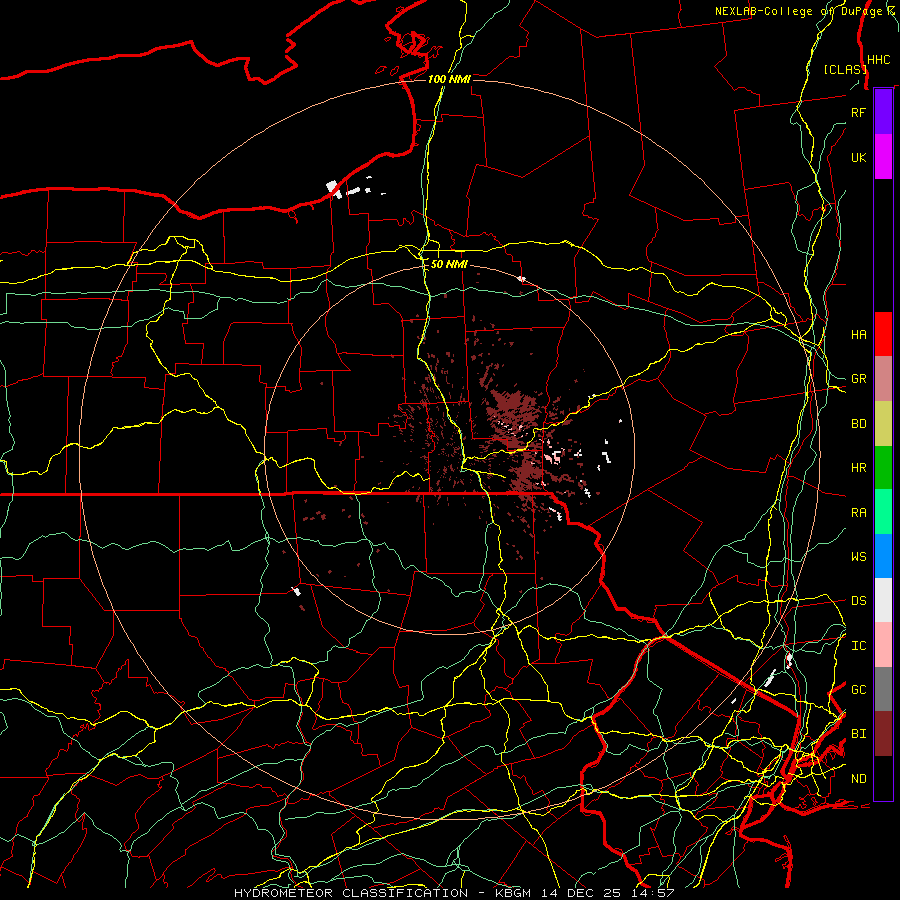Click the '100 NMI' range ring label
Screen dimensions: 900x900
(x=449, y=79)
